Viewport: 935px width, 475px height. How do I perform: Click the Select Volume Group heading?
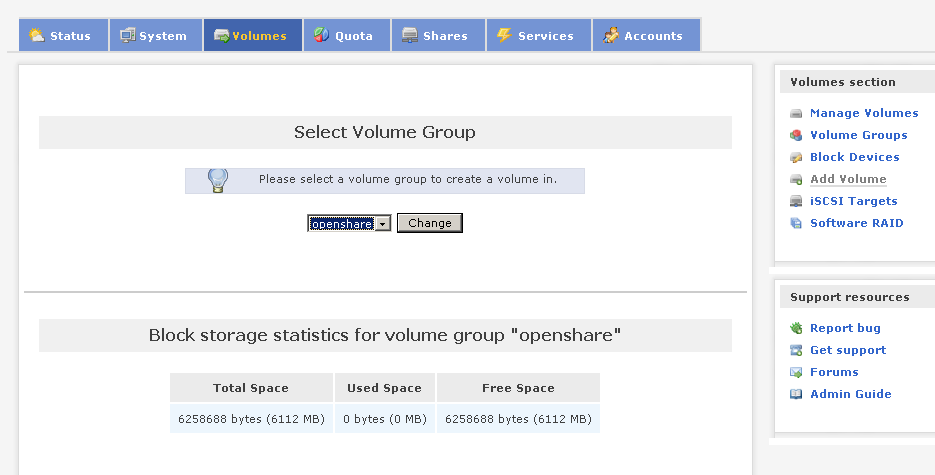[x=385, y=132]
